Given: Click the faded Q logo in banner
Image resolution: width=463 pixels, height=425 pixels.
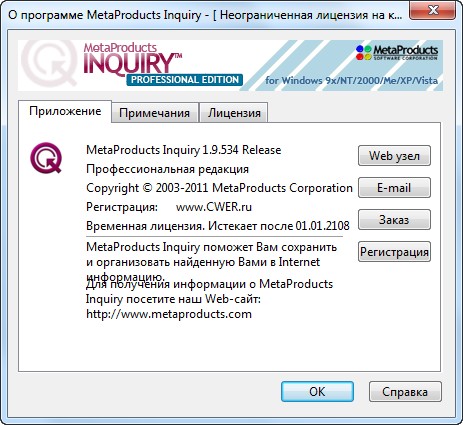Looking at the screenshot, I should 49,63.
